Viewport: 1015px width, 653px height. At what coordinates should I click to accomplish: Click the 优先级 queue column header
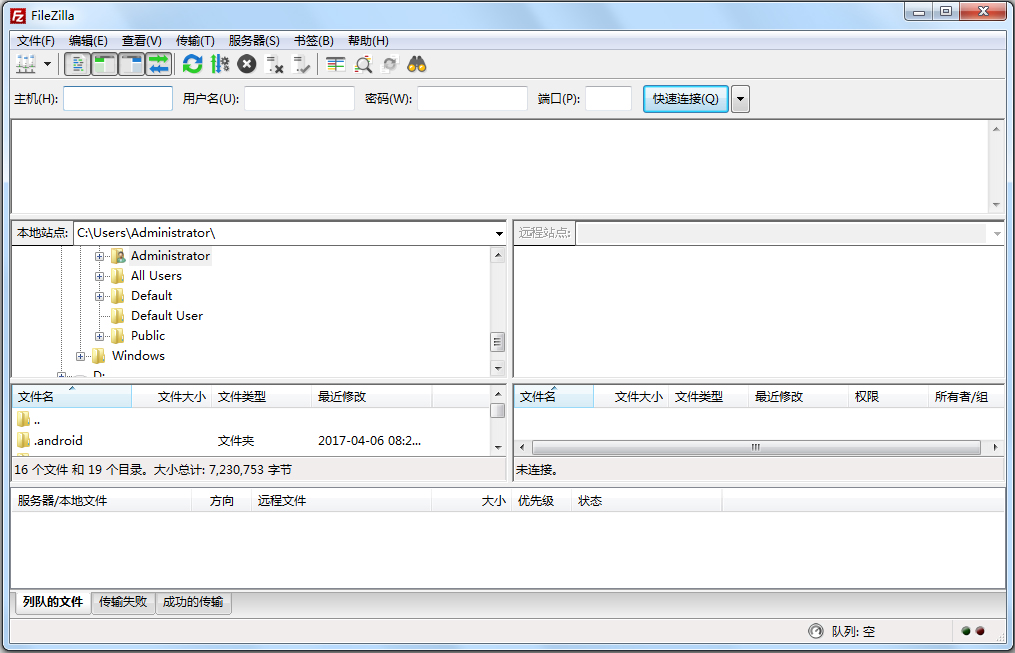541,501
